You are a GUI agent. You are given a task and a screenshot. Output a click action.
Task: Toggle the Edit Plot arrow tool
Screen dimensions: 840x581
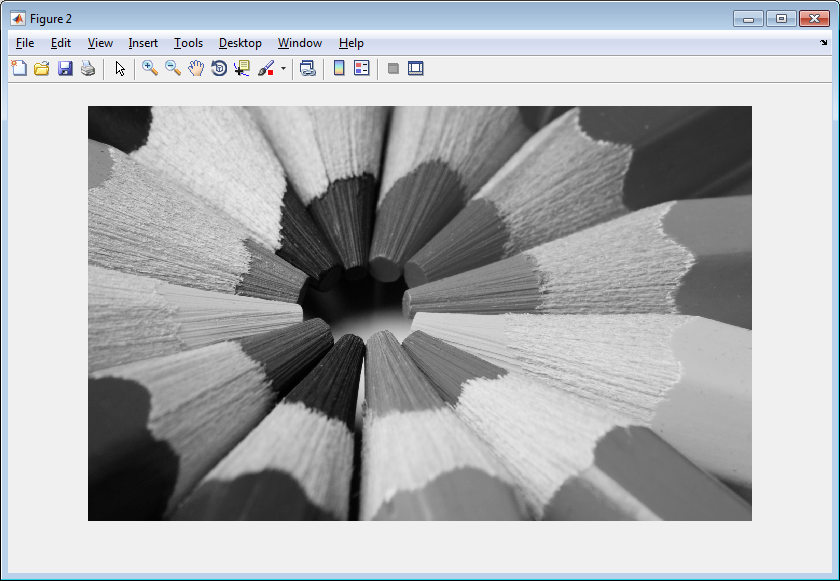click(120, 68)
